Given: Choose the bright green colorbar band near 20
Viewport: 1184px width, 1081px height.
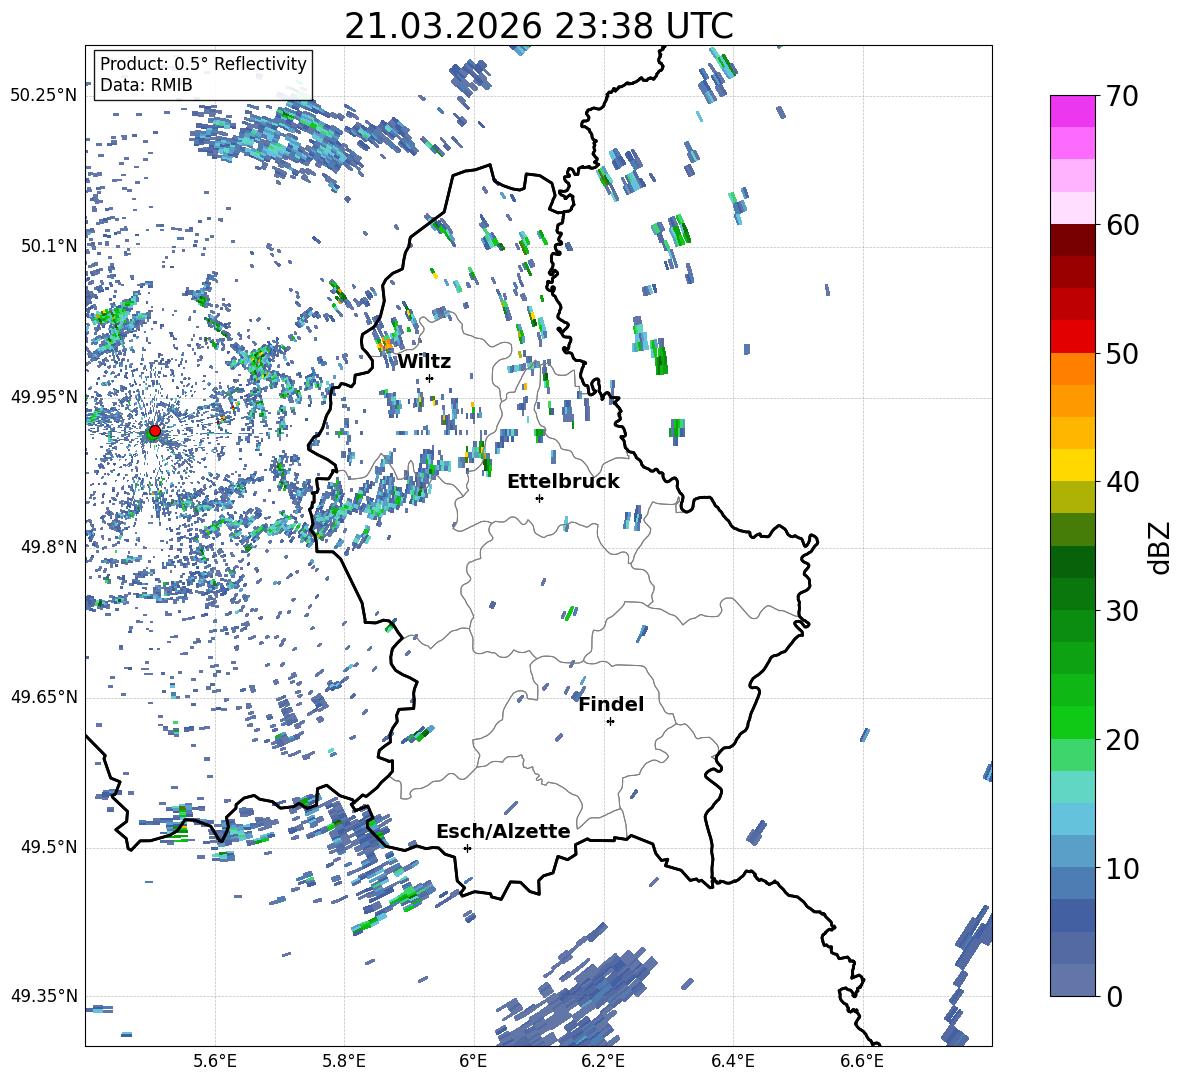Looking at the screenshot, I should (x=1073, y=722).
